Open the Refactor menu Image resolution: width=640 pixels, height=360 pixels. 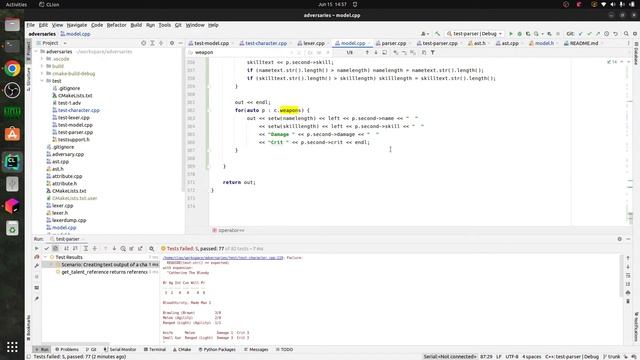[116, 25]
